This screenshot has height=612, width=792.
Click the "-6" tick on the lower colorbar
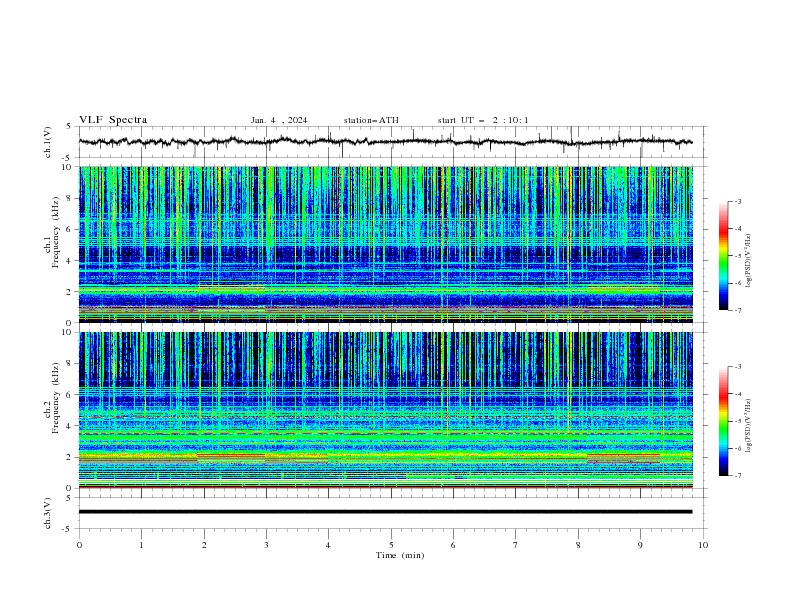738,448
